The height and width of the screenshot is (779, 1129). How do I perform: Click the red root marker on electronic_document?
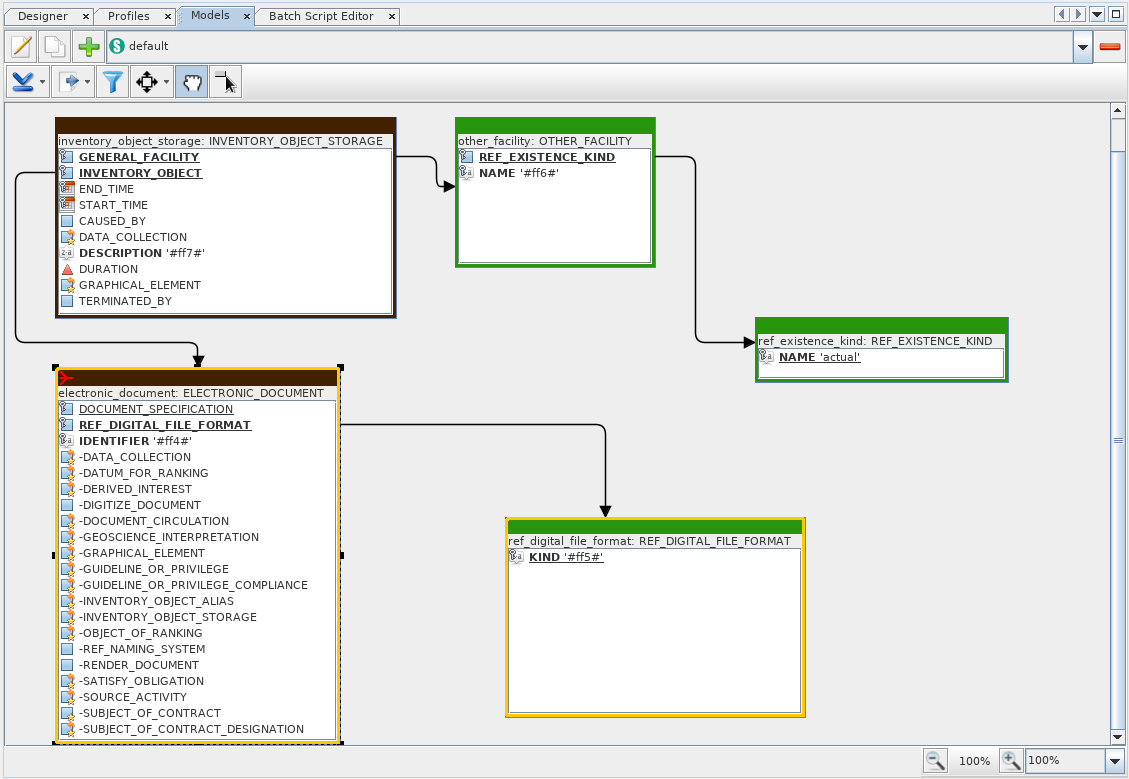coord(66,377)
